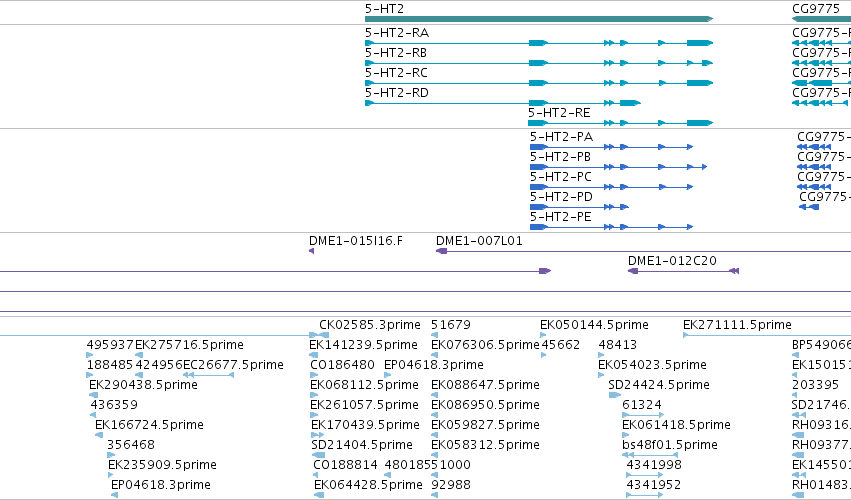Viewport: 851px width, 500px height.
Task: Open the EK271111.5prime EST
Action: (x=767, y=335)
